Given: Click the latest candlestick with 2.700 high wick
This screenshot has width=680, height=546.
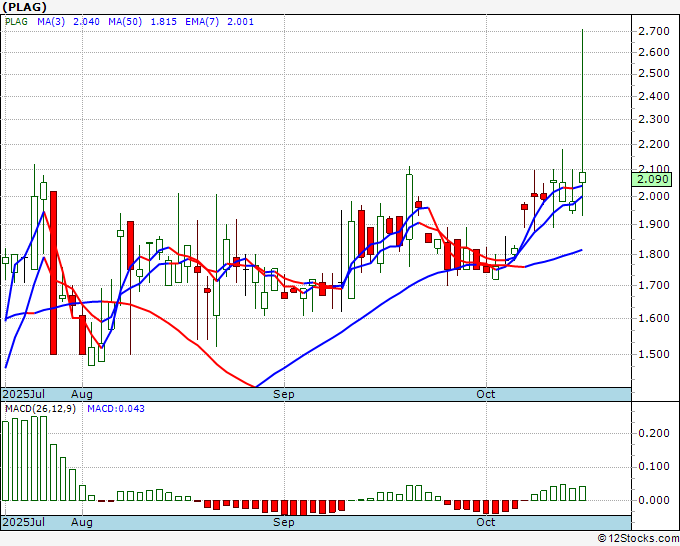Looking at the screenshot, I should 582,177.
